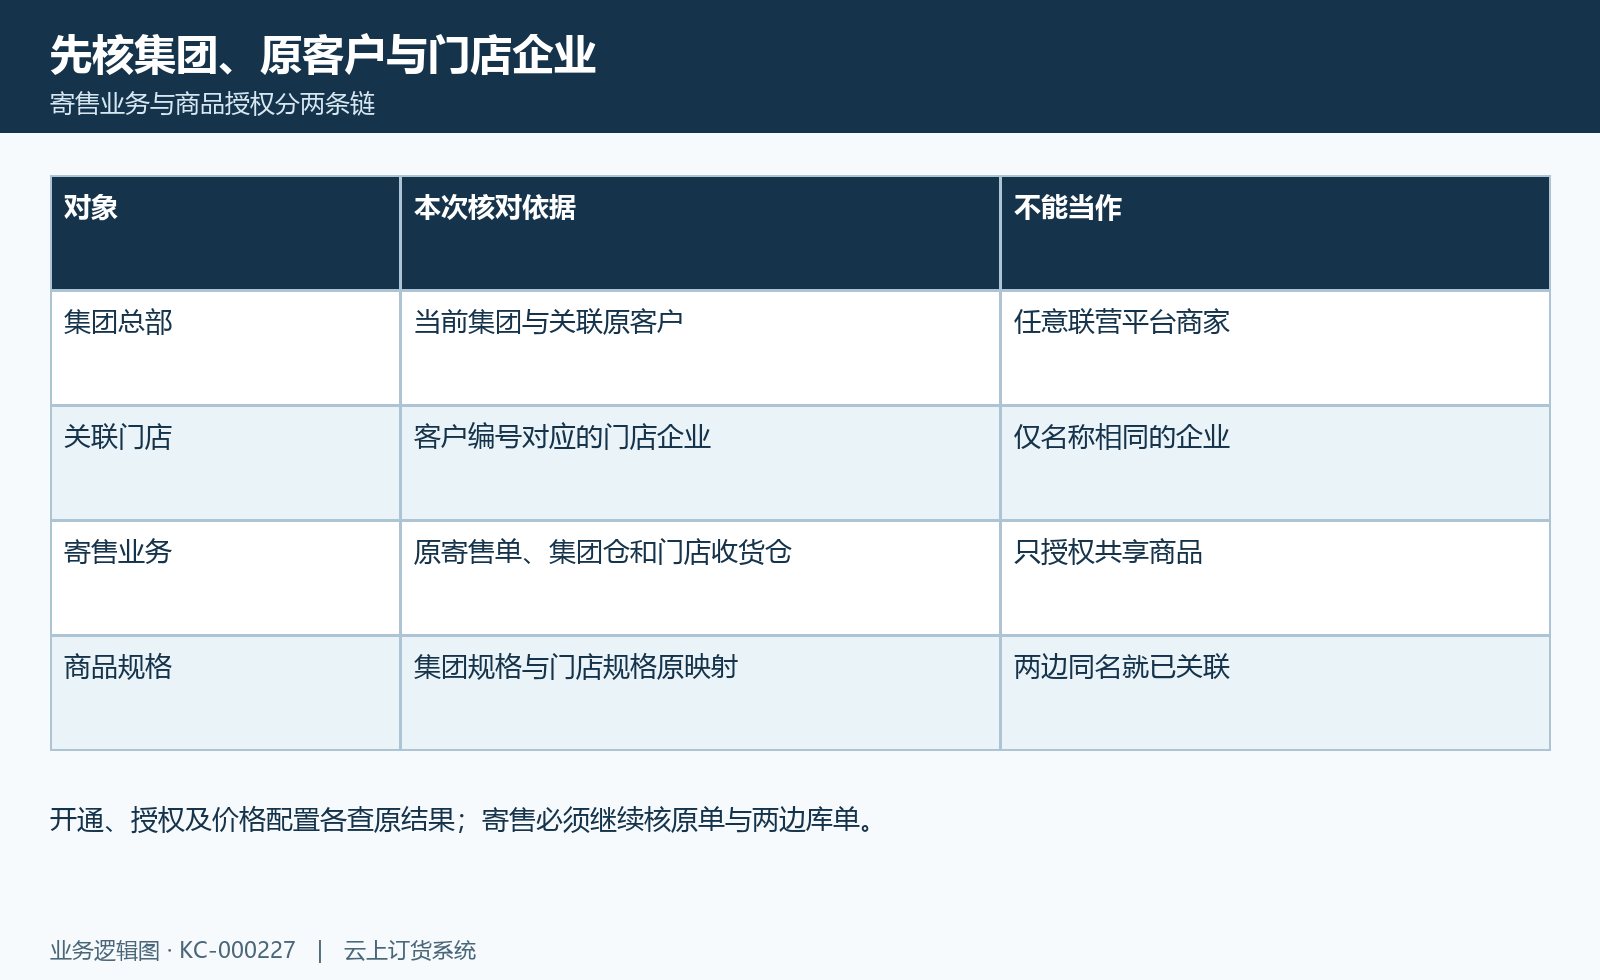Click the cell 仅名称相同的企业
This screenshot has height=980, width=1600.
coord(1275,463)
